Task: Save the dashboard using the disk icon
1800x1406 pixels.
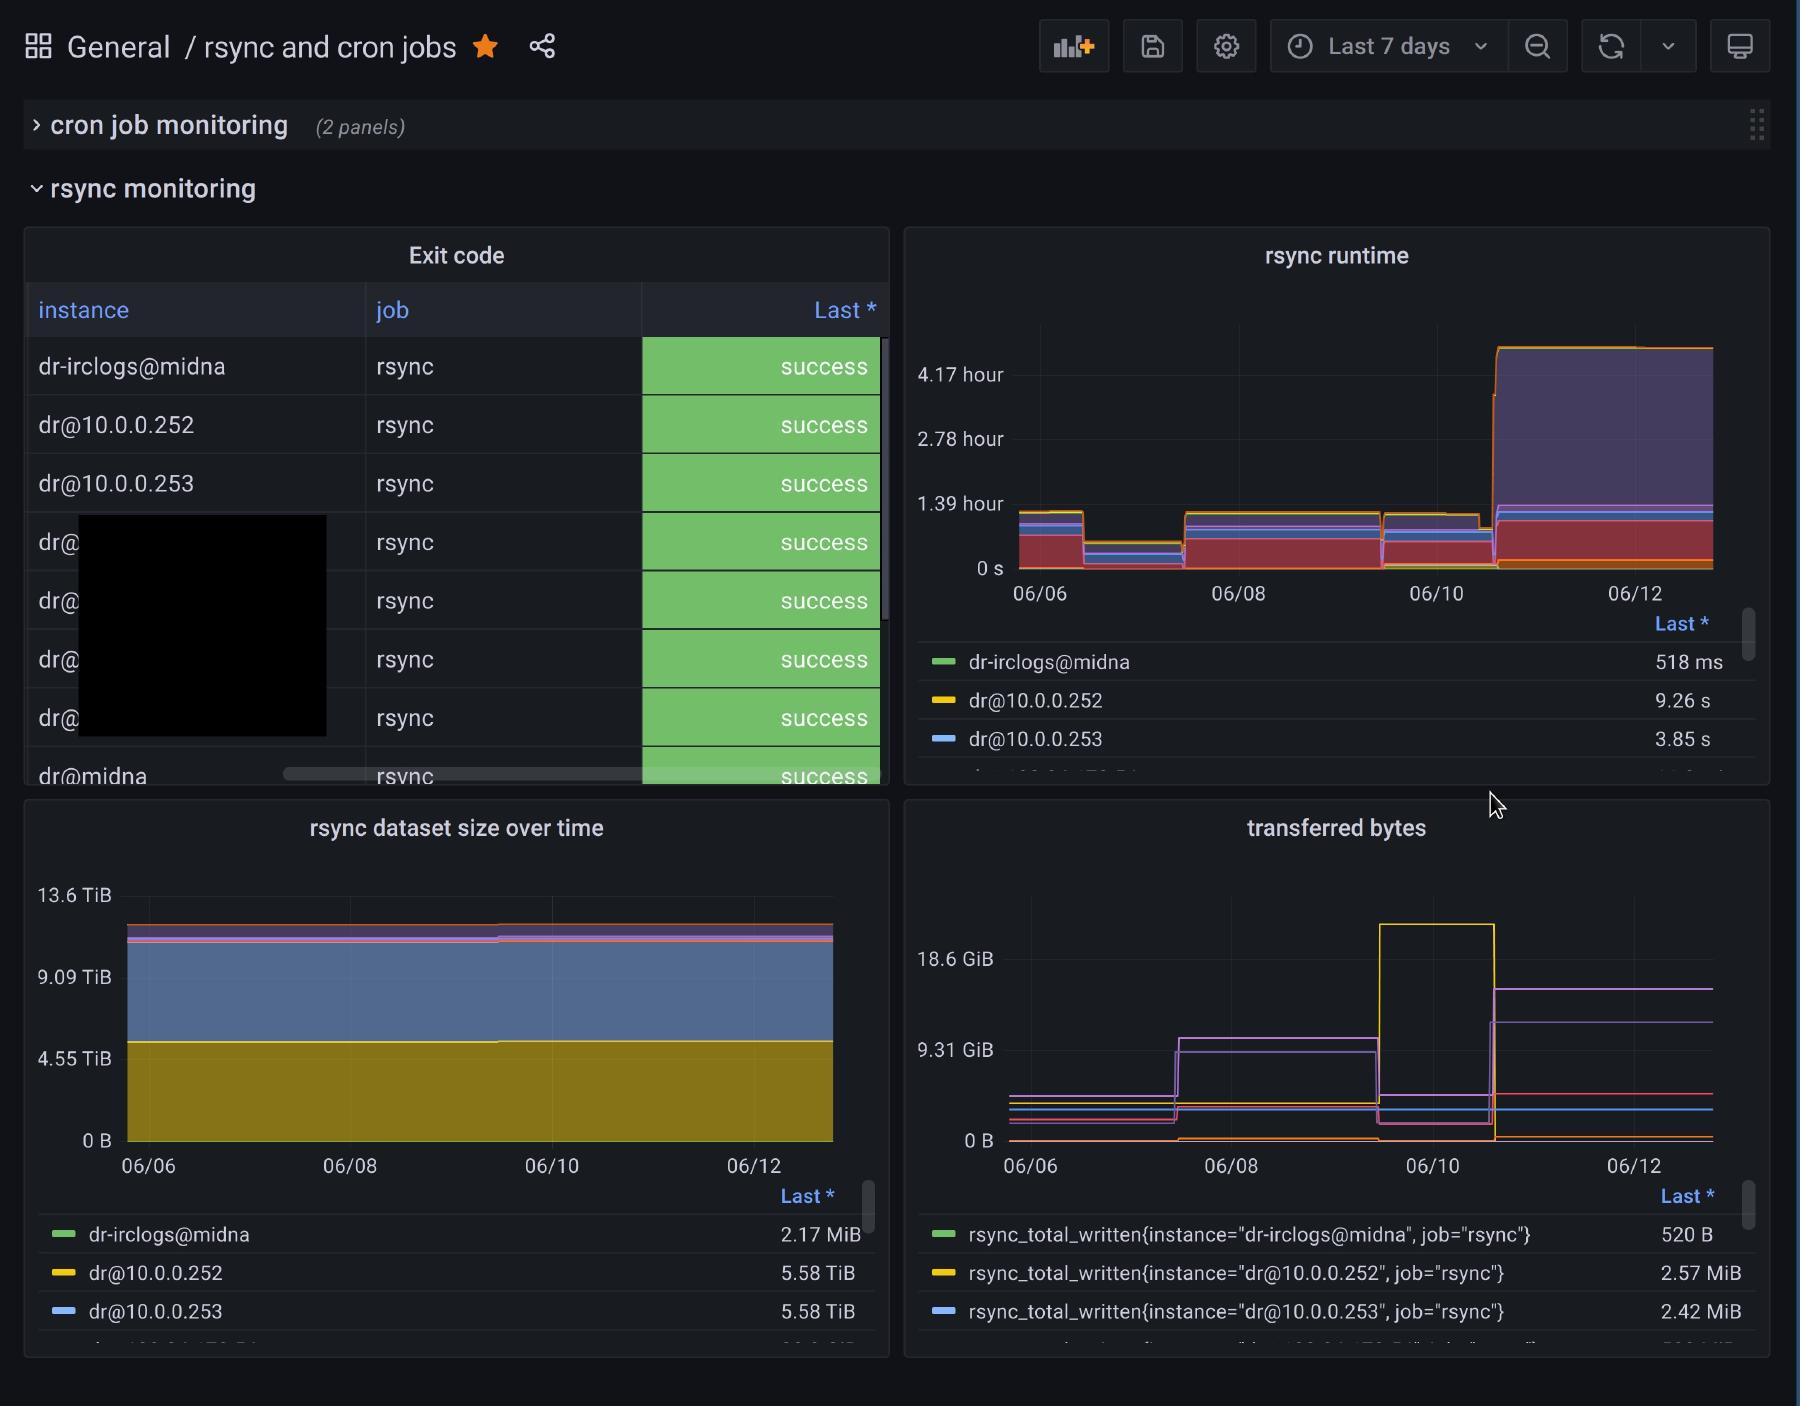Action: pyautogui.click(x=1153, y=47)
